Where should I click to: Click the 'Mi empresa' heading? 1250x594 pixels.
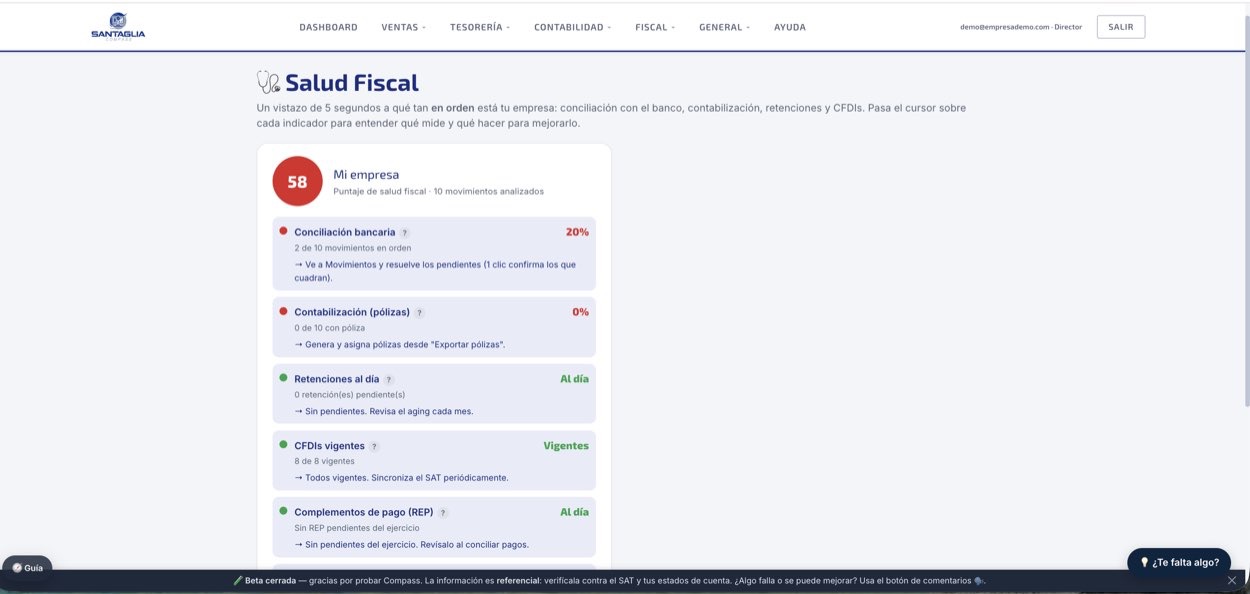point(366,174)
